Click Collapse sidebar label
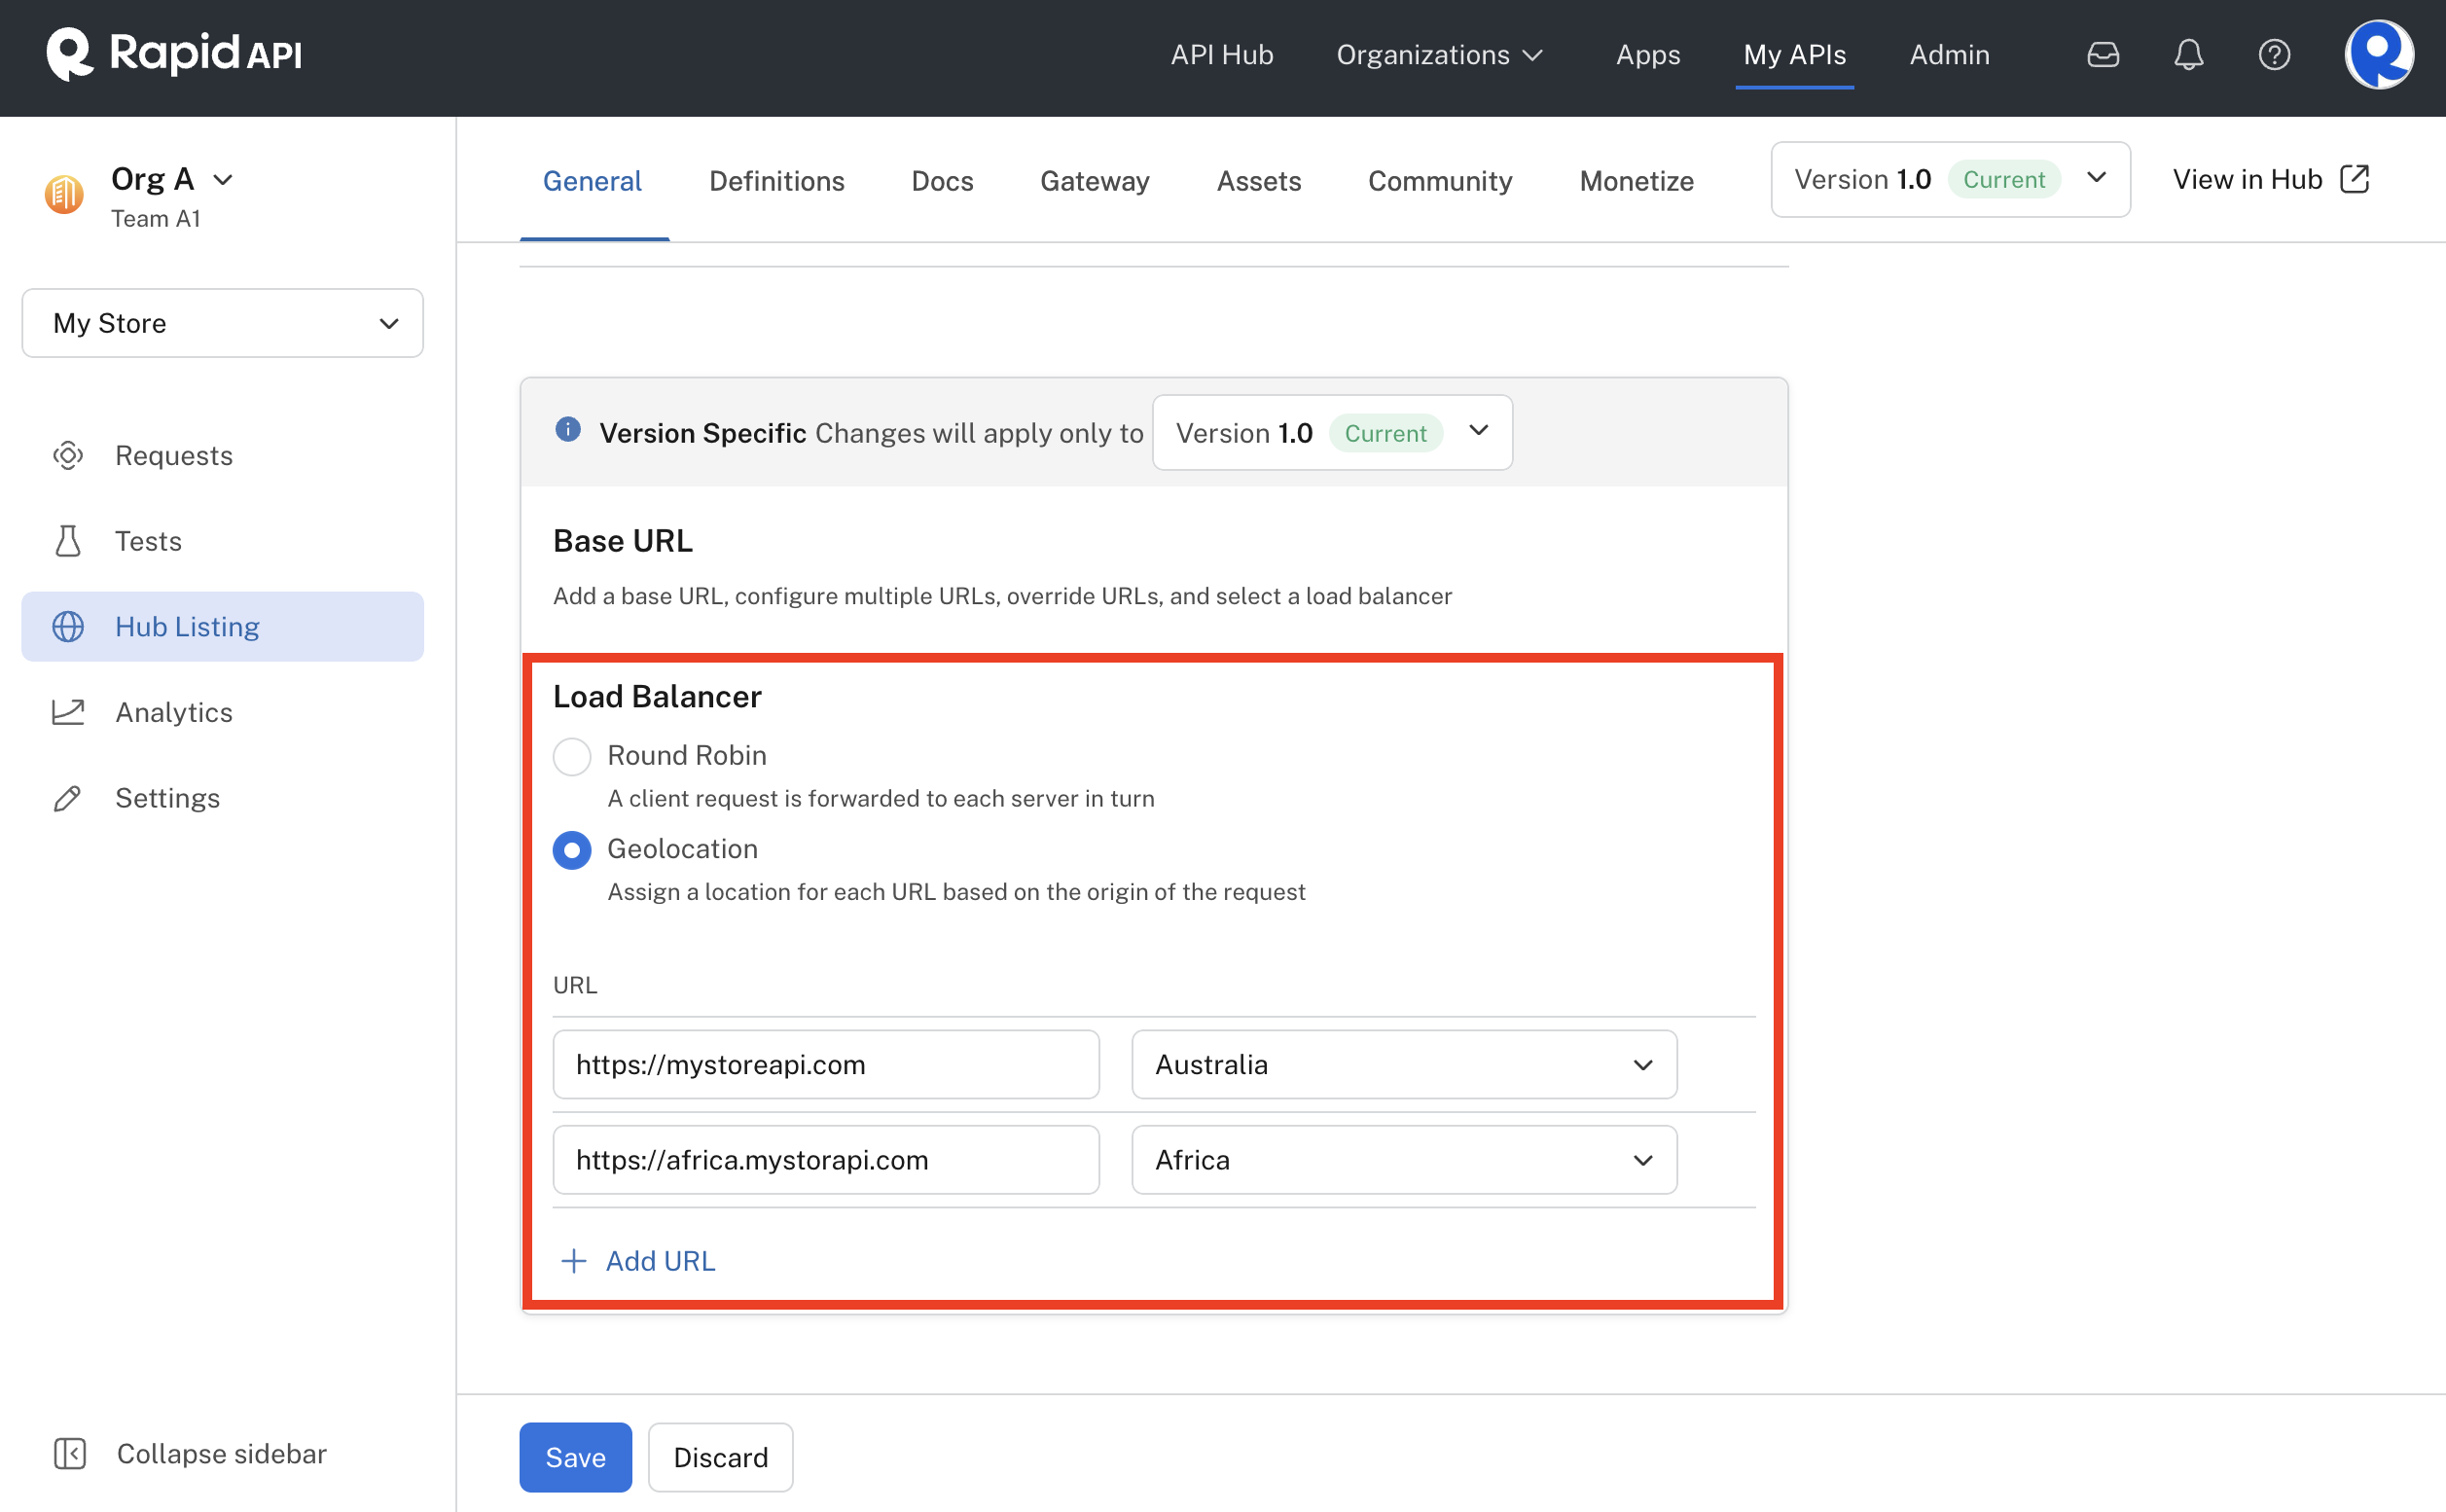The height and width of the screenshot is (1512, 2446). pos(222,1453)
